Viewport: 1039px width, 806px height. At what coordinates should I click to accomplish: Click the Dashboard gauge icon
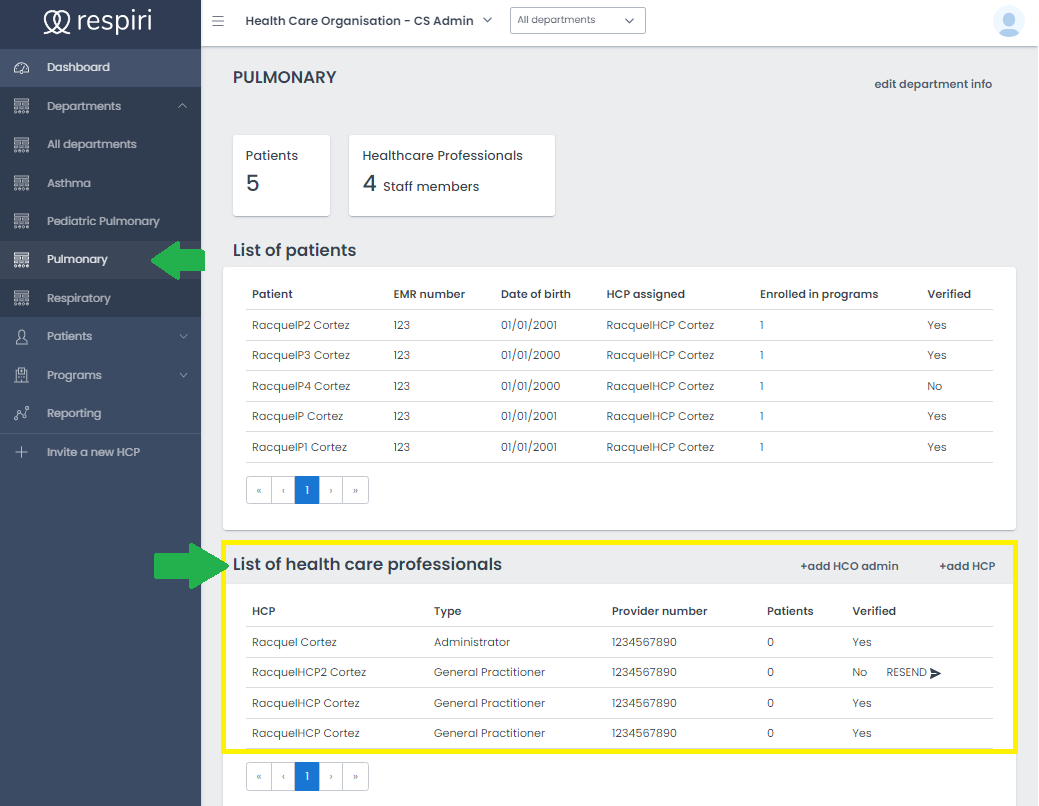[22, 68]
